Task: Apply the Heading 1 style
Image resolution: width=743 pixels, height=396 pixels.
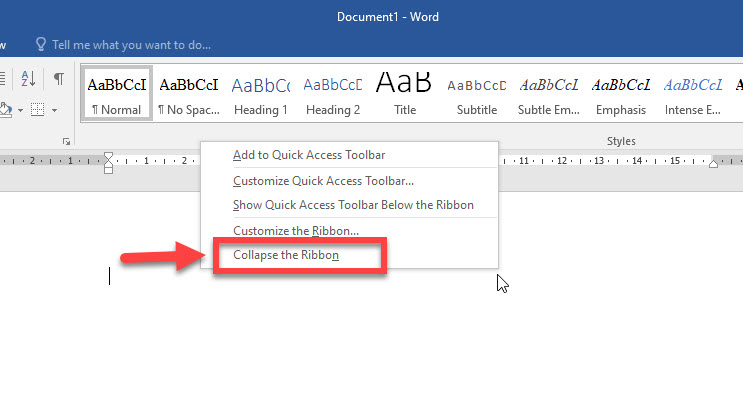Action: pyautogui.click(x=261, y=93)
